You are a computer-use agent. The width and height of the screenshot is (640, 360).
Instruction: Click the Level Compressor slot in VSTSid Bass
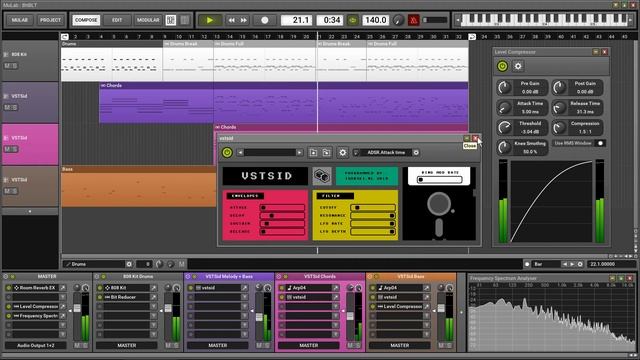pyautogui.click(x=399, y=307)
